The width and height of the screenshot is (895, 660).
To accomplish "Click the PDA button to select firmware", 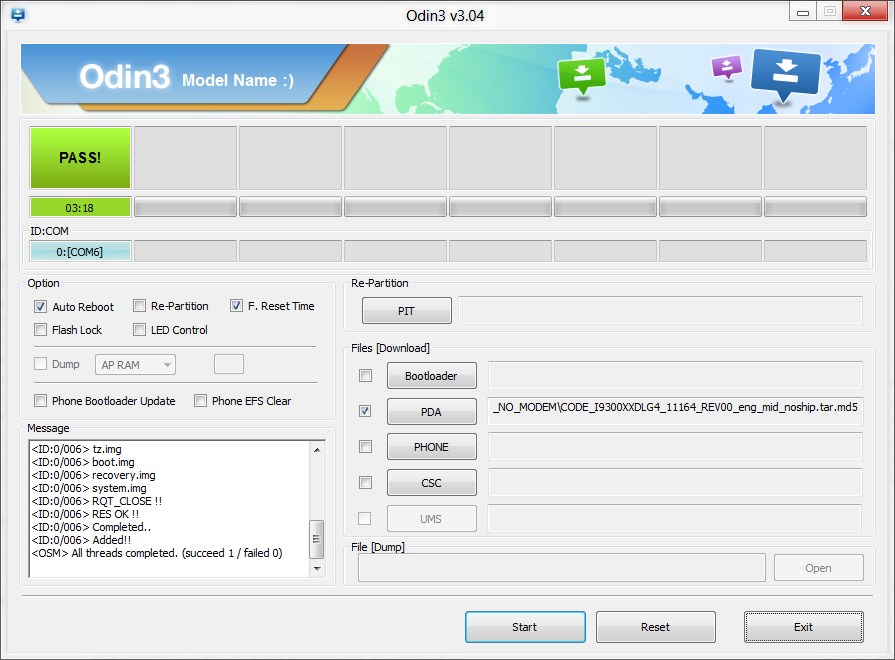I will tap(431, 411).
